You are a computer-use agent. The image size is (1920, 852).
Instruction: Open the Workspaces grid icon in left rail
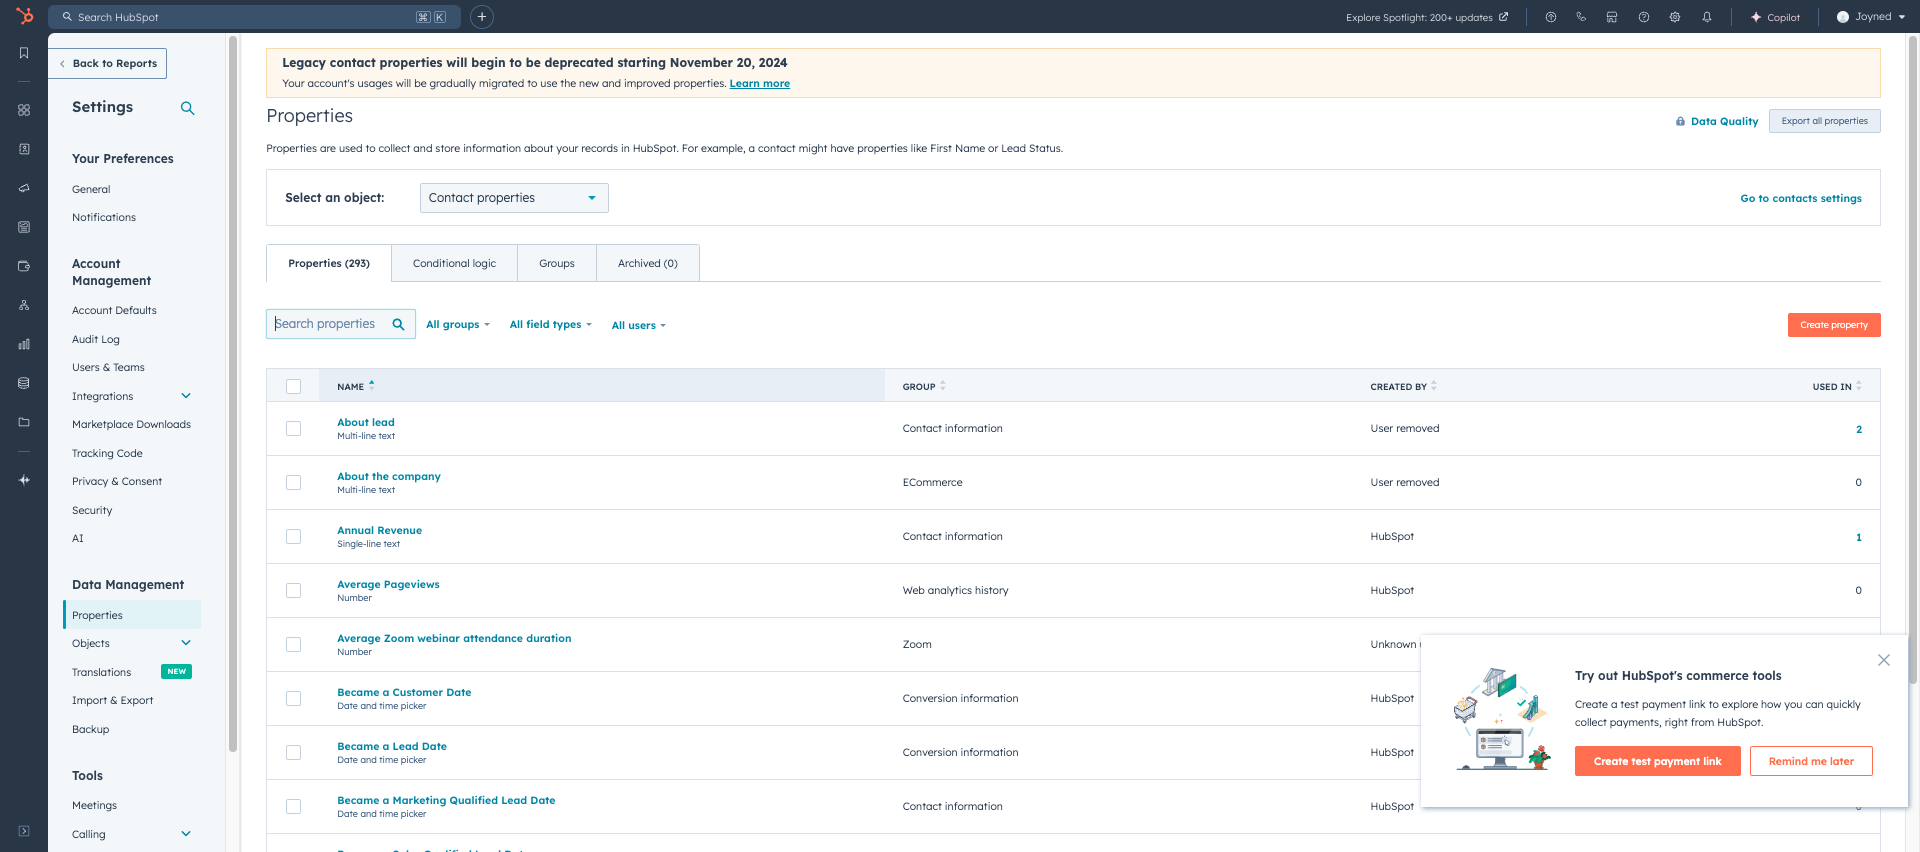[x=24, y=110]
